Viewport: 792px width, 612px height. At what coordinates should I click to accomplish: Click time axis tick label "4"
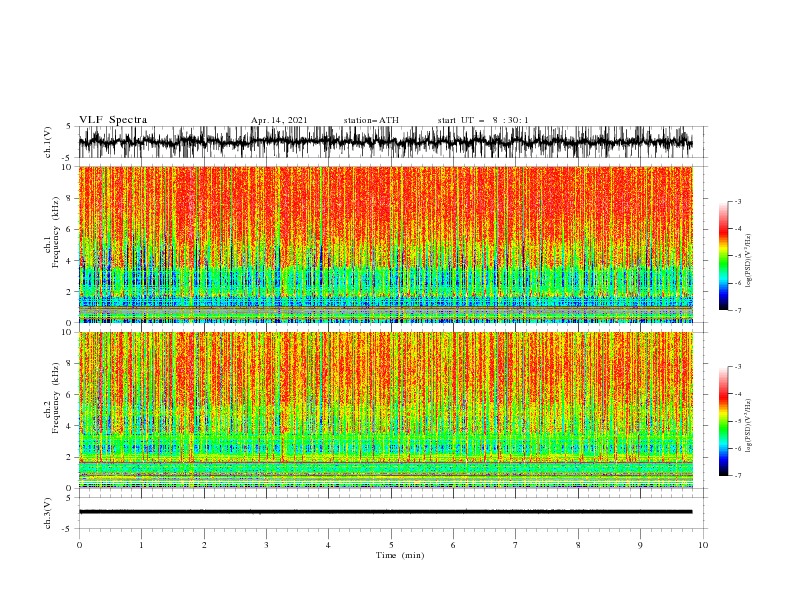tap(328, 545)
